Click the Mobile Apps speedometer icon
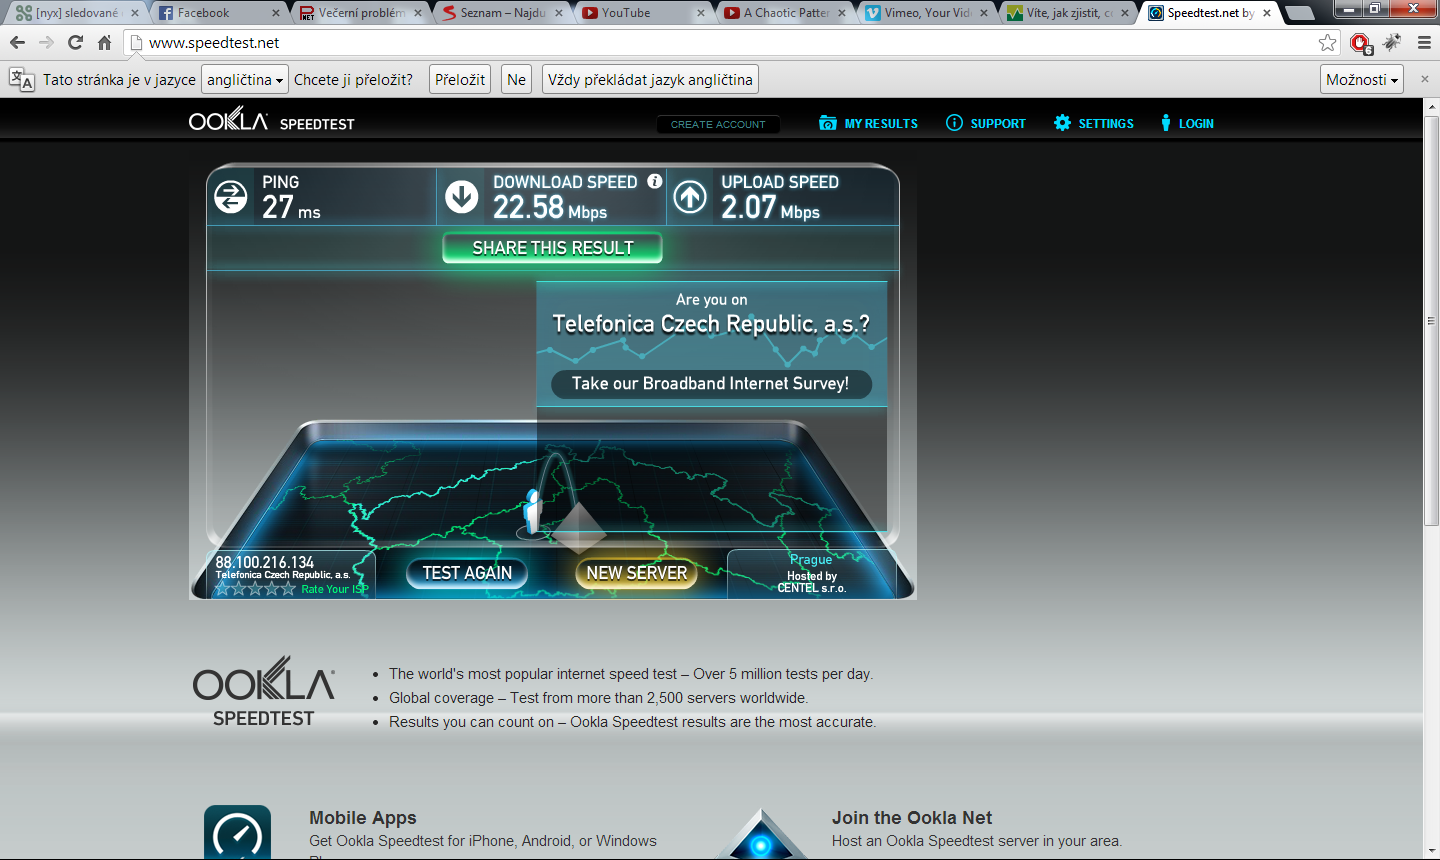The image size is (1440, 860). point(238,832)
